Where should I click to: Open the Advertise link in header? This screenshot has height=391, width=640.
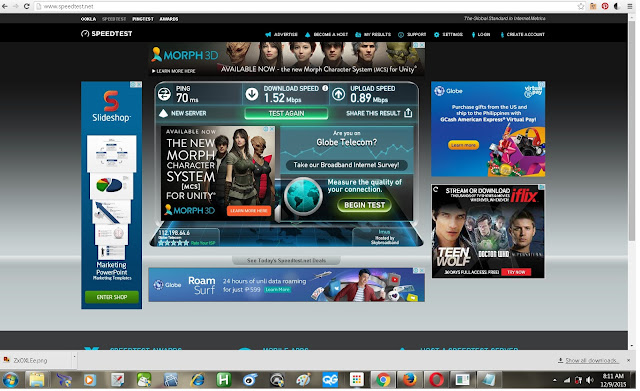[281, 34]
